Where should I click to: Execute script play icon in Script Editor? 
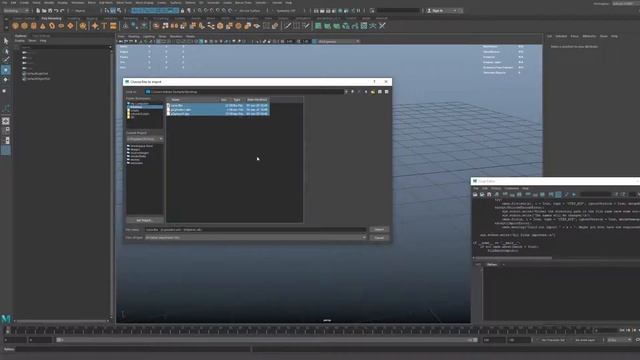[x=573, y=195]
